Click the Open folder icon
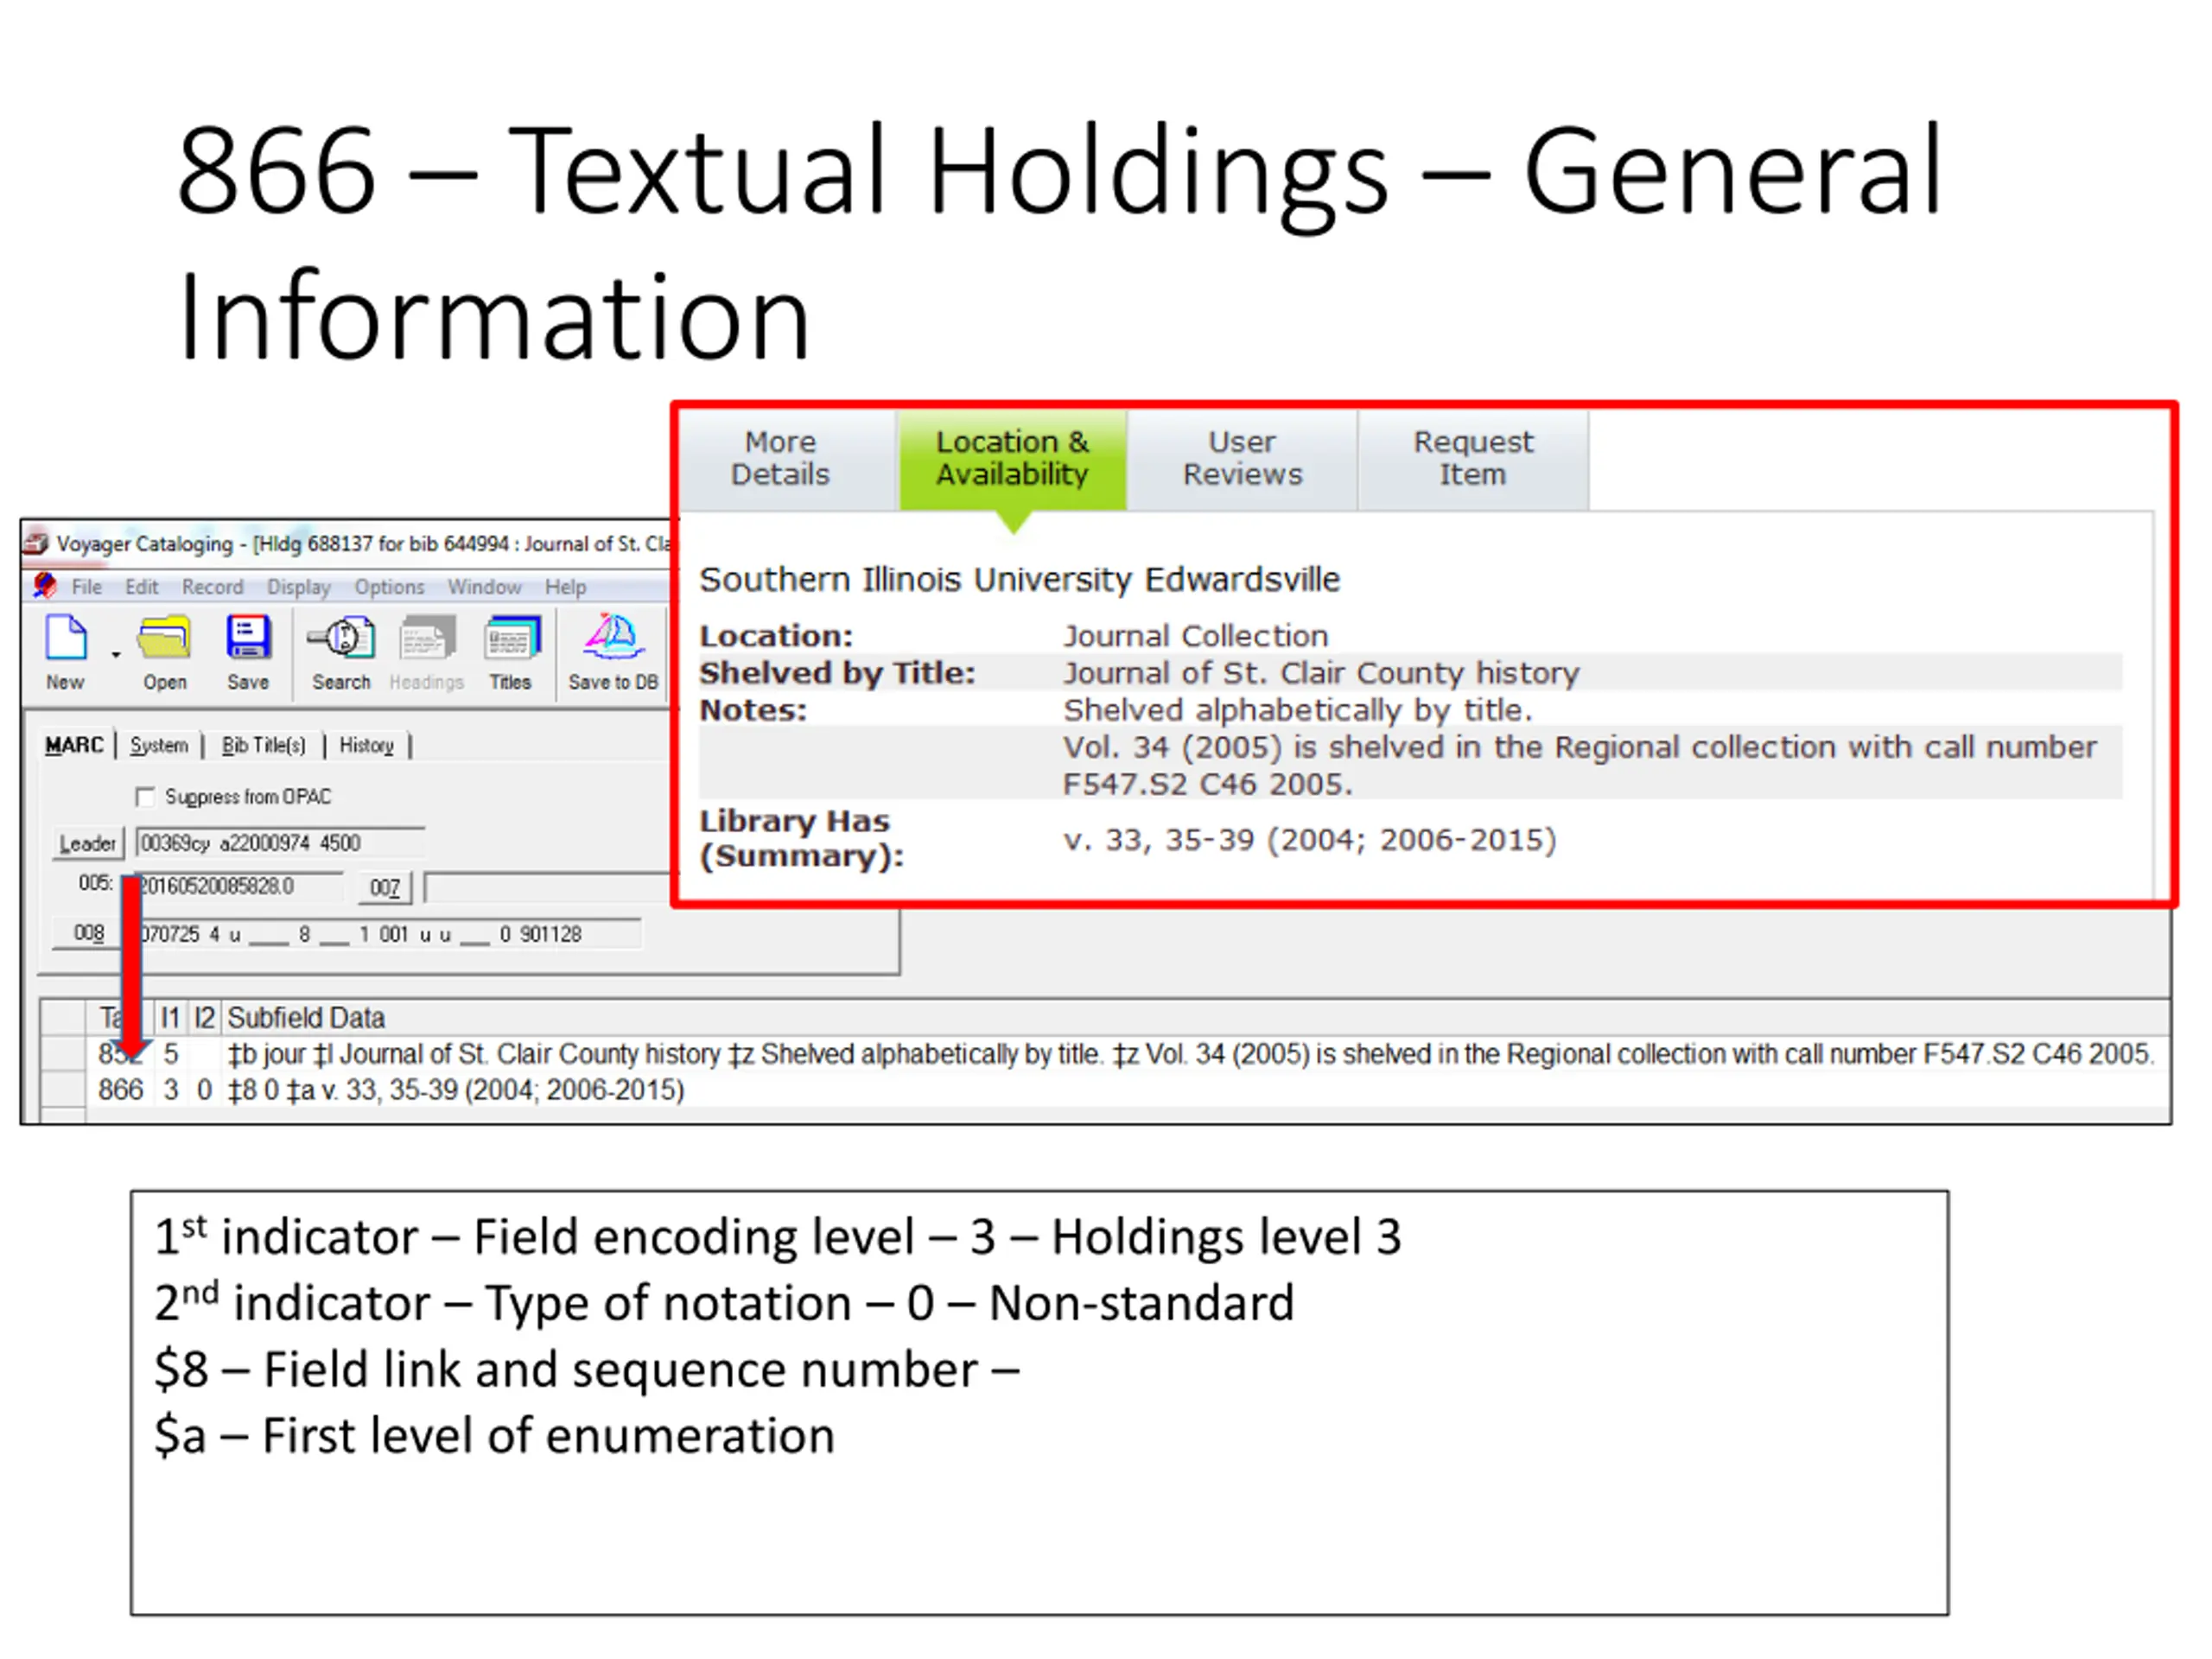The height and width of the screenshot is (1659, 2212). (x=165, y=637)
